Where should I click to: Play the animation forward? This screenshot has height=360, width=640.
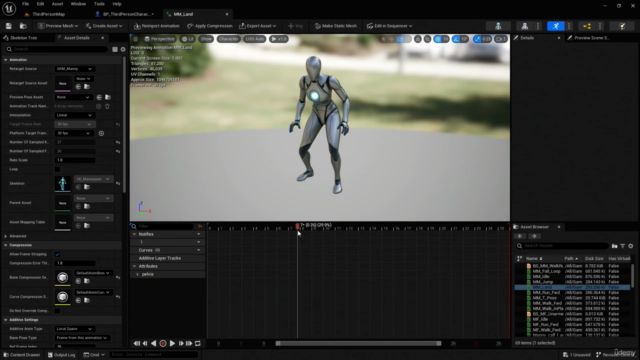coord(172,343)
